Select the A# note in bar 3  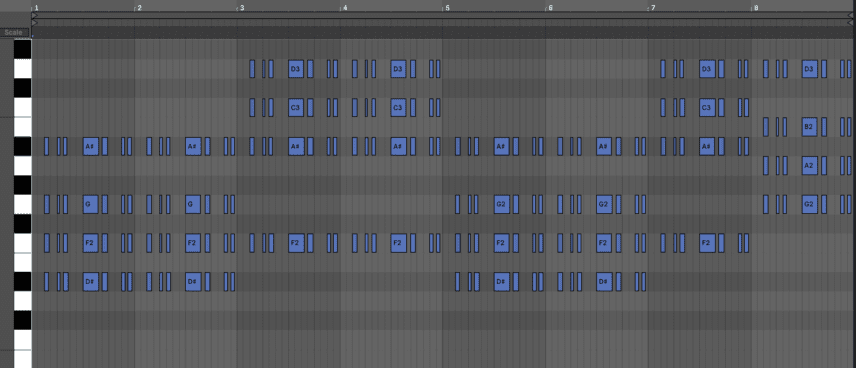click(x=296, y=146)
